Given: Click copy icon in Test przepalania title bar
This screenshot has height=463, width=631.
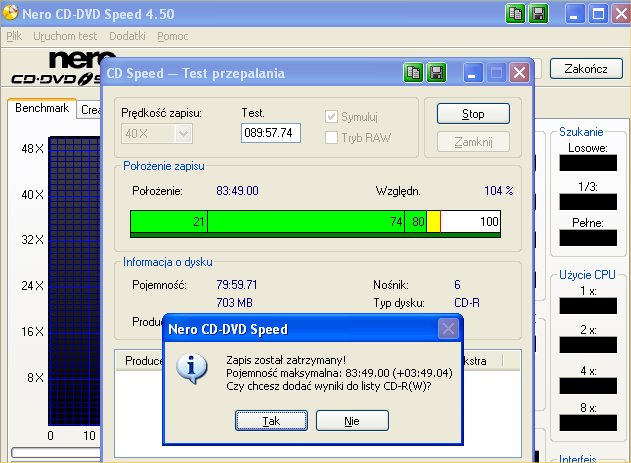Looking at the screenshot, I should coord(413,73).
